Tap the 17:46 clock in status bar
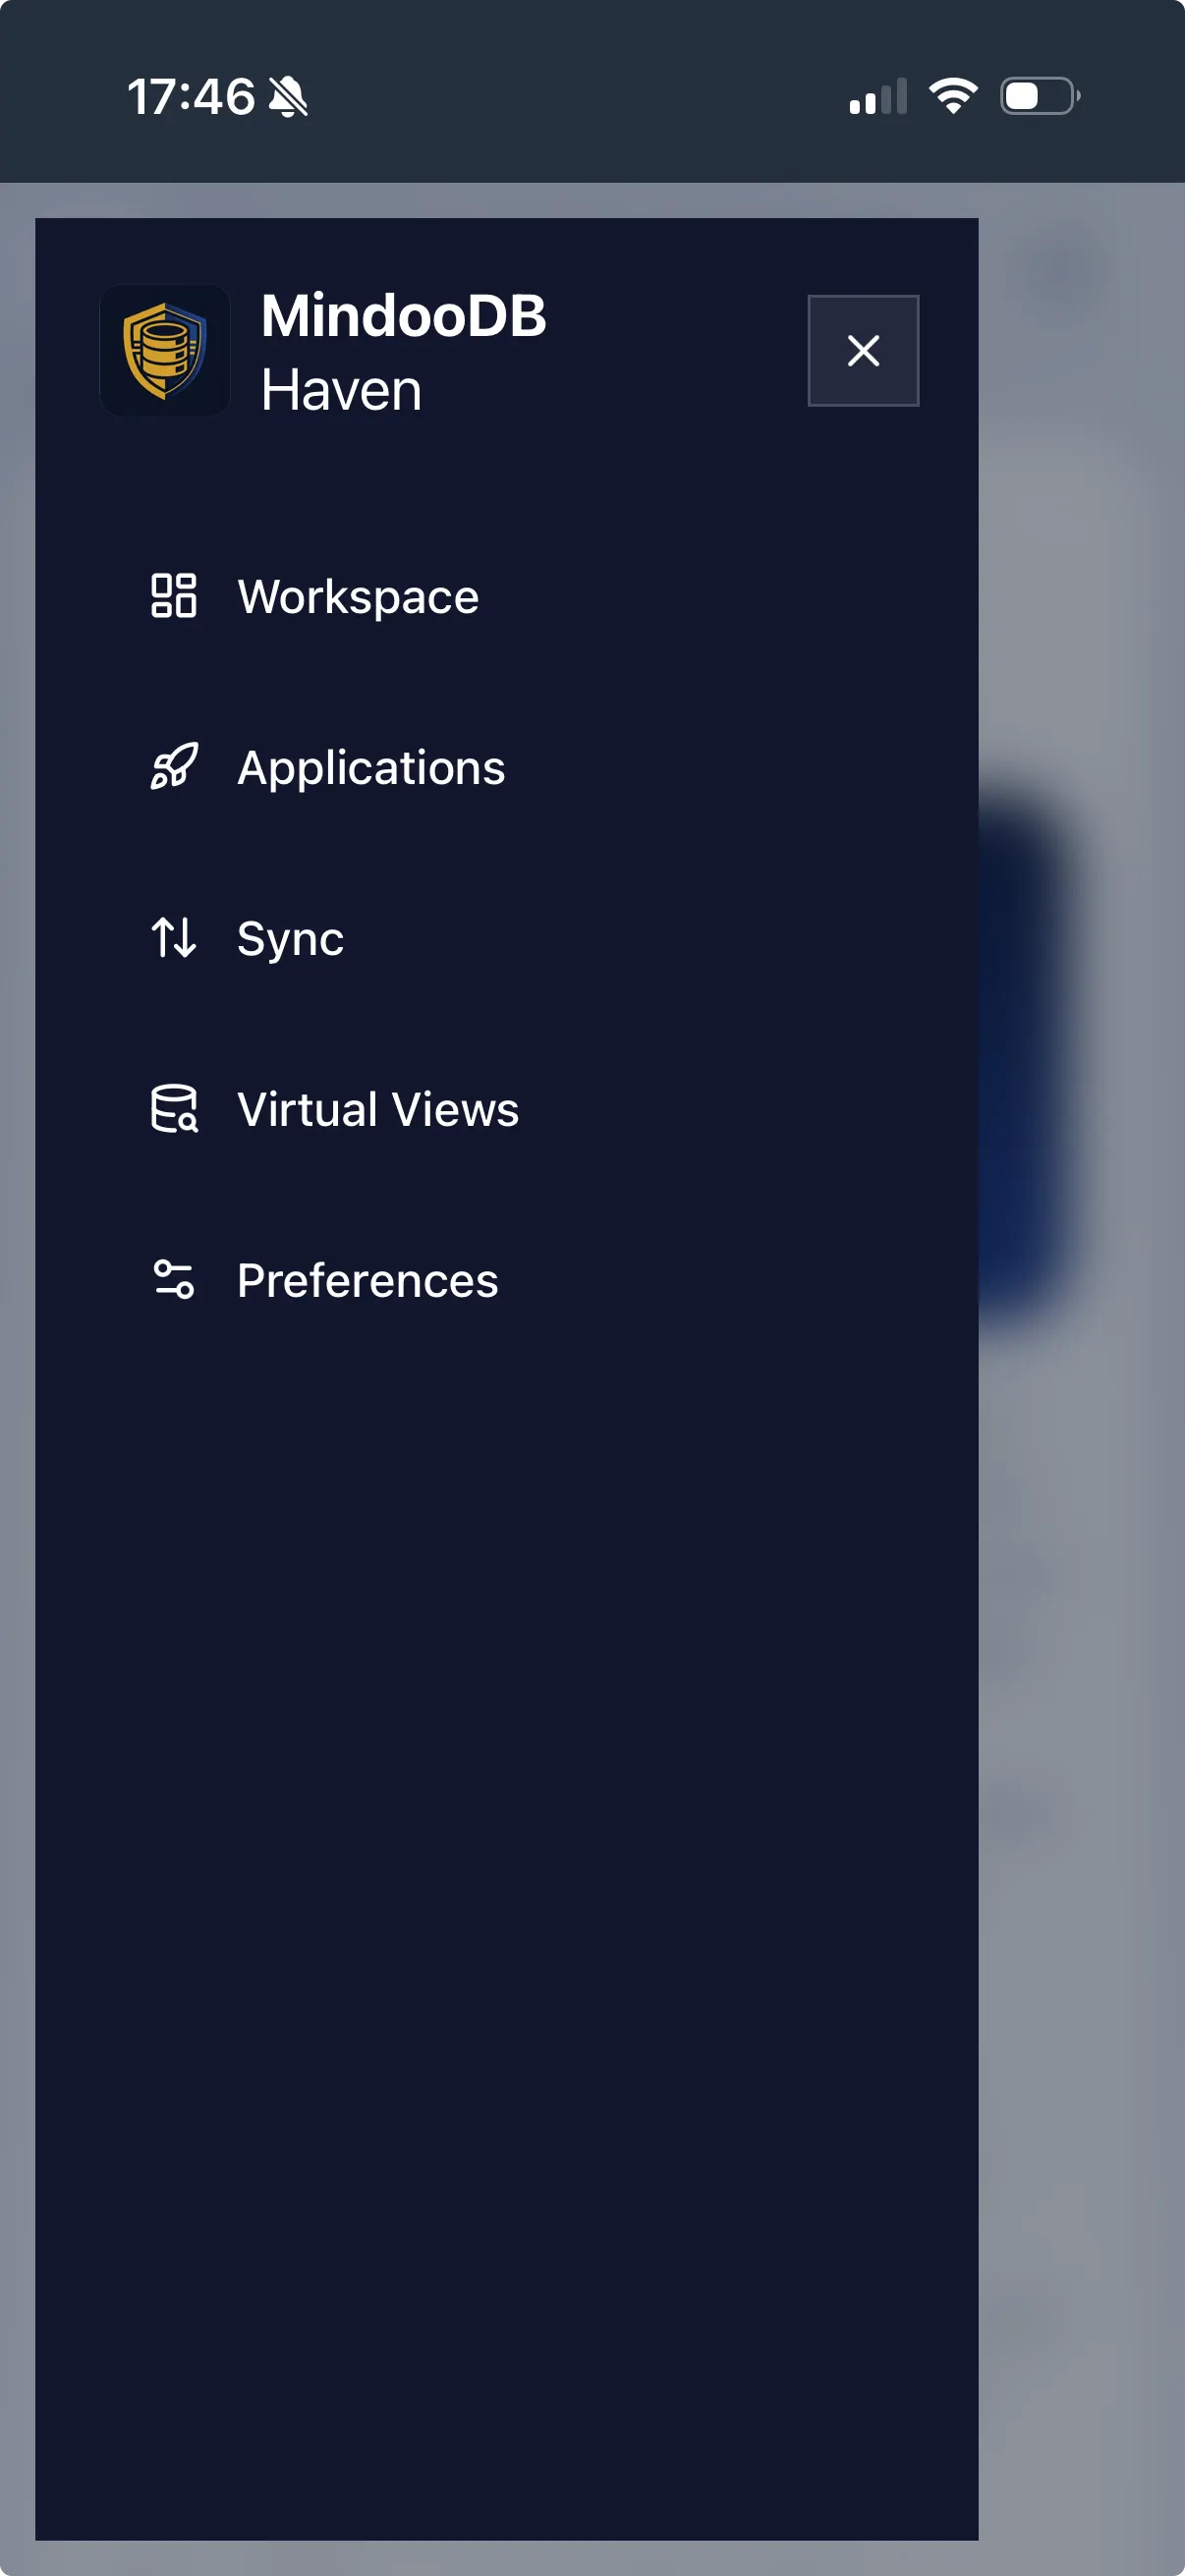This screenshot has height=2576, width=1185. pyautogui.click(x=190, y=97)
